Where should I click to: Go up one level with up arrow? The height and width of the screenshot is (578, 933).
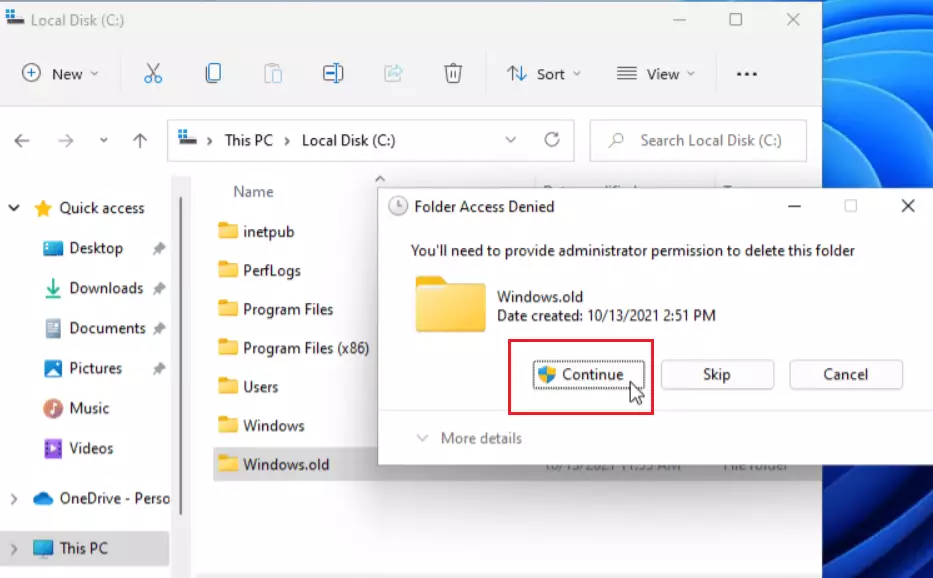[x=140, y=140]
